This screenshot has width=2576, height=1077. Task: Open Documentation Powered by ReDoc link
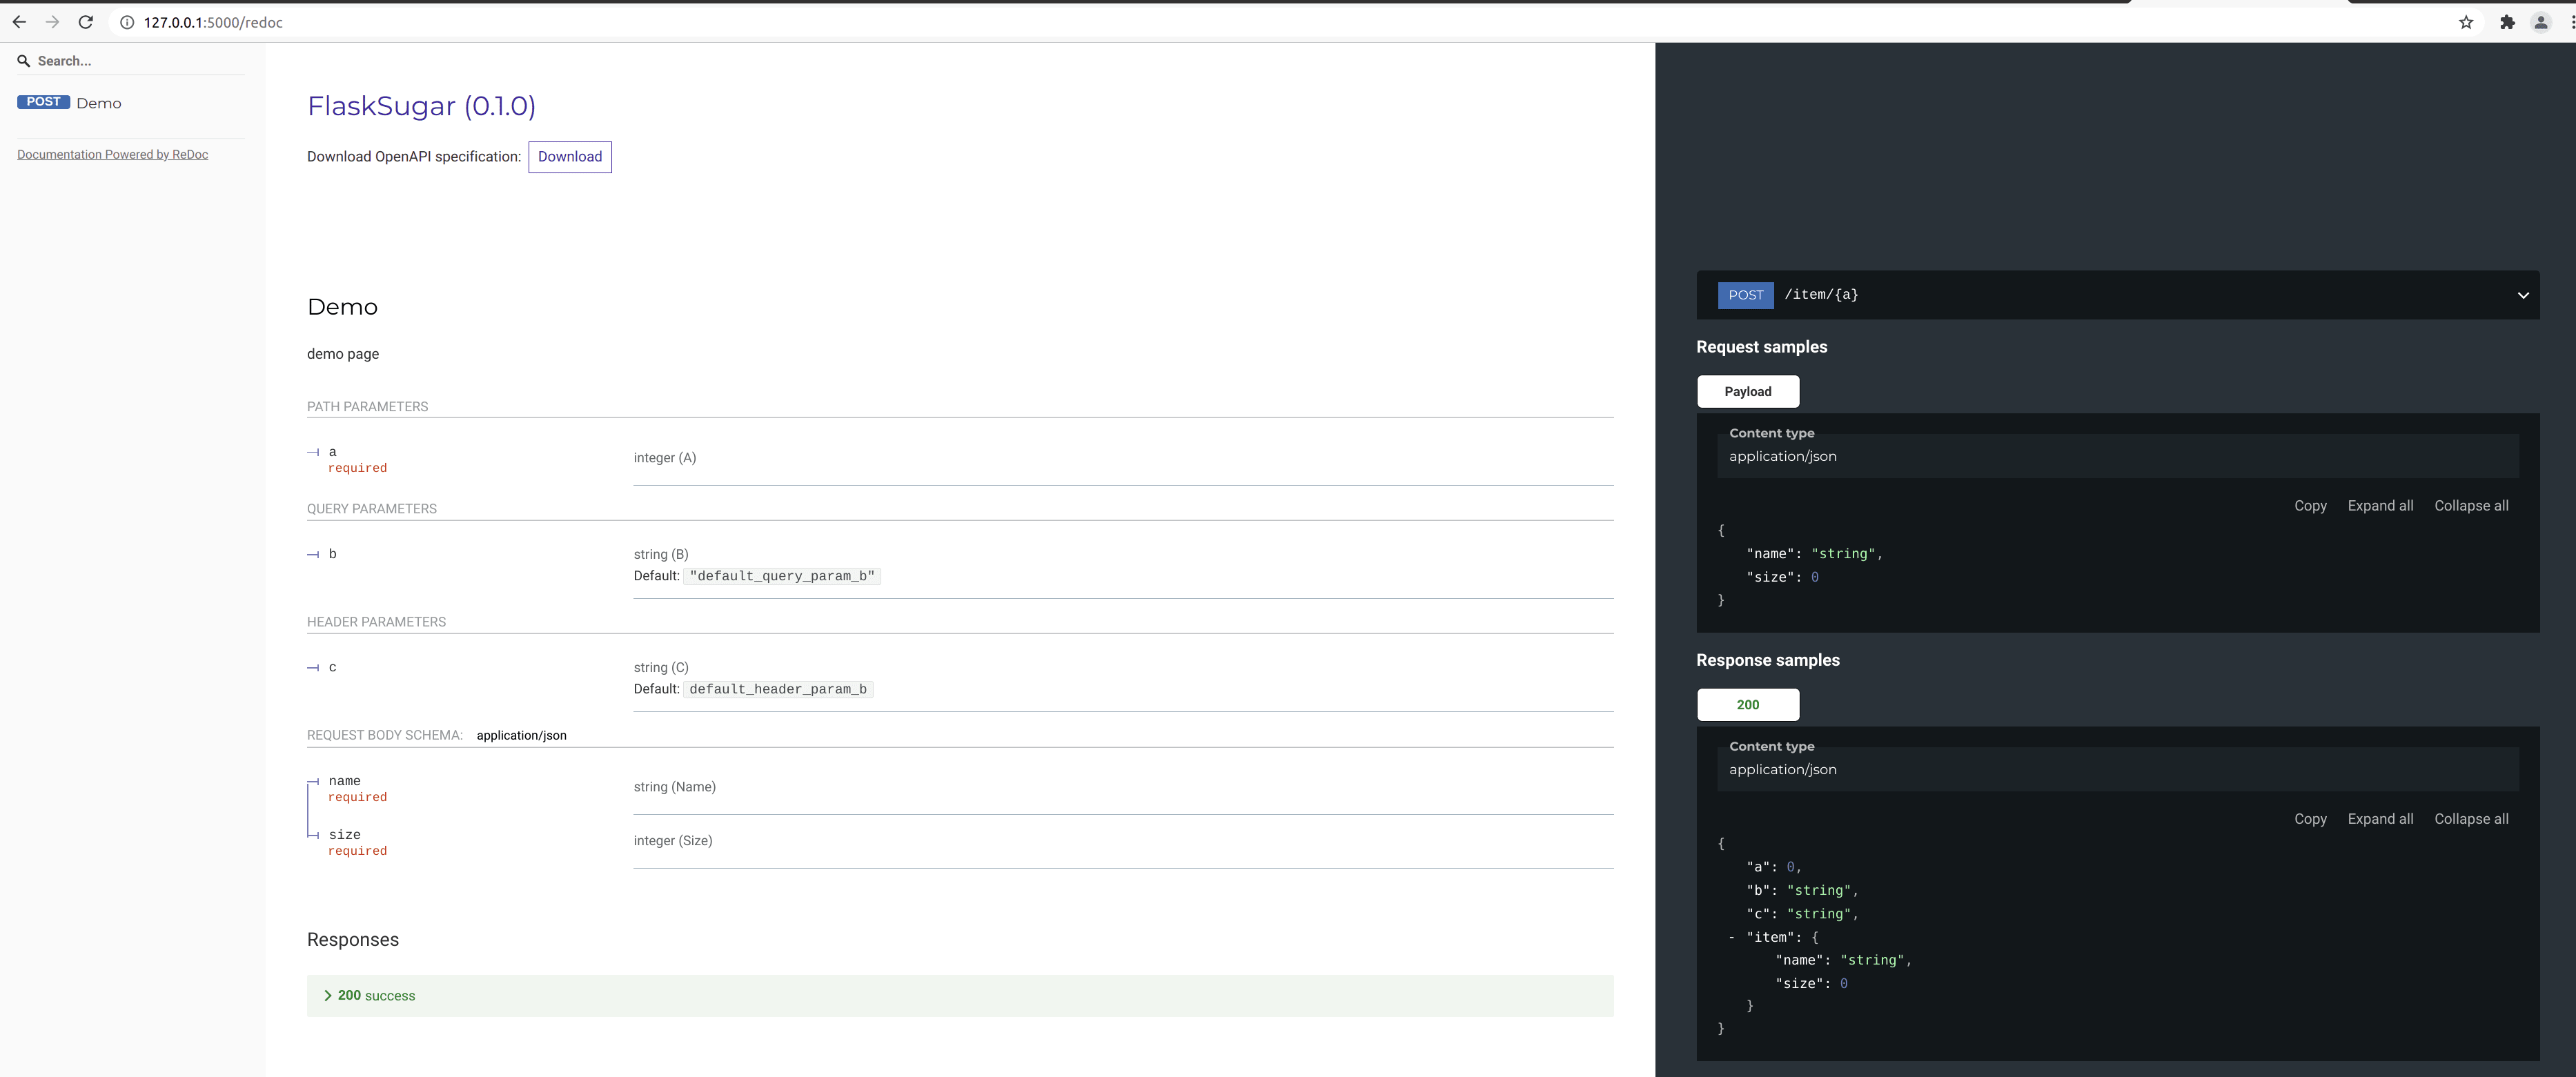[112, 154]
